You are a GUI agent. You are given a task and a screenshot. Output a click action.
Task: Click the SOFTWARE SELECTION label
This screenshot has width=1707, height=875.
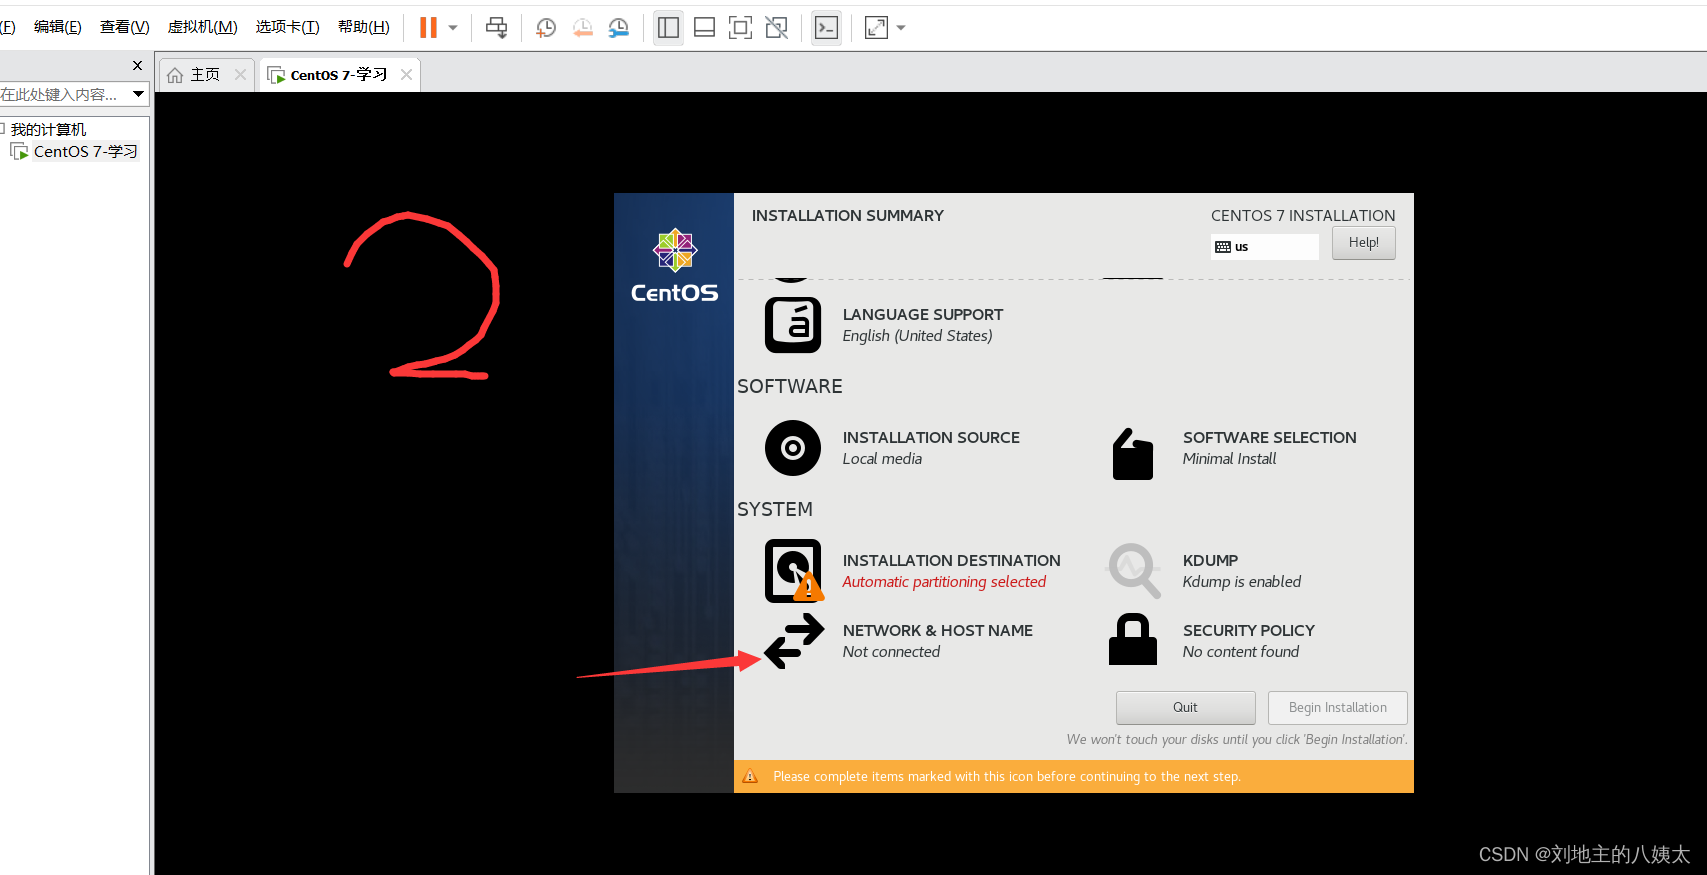(1269, 437)
